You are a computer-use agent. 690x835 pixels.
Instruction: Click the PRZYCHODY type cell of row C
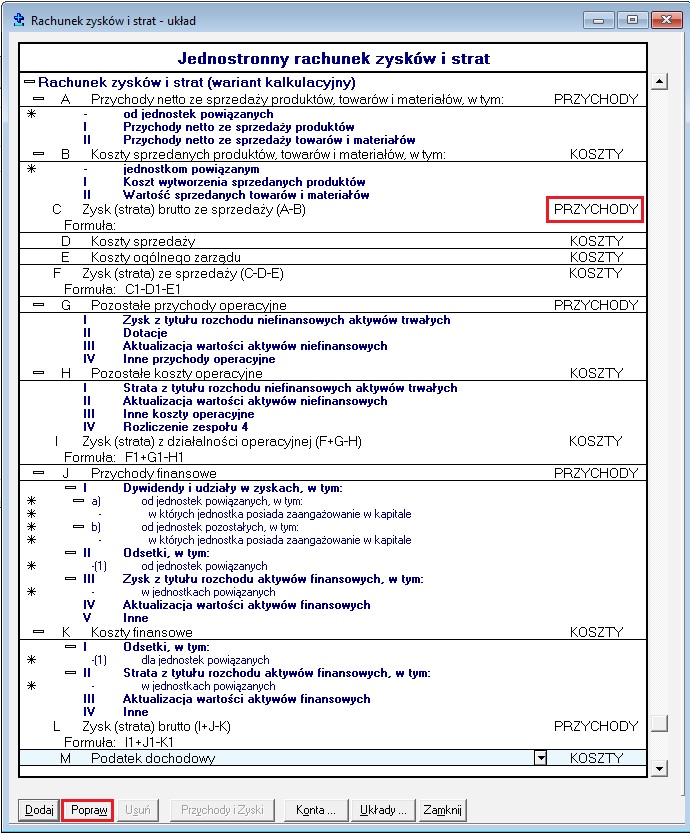tap(595, 209)
